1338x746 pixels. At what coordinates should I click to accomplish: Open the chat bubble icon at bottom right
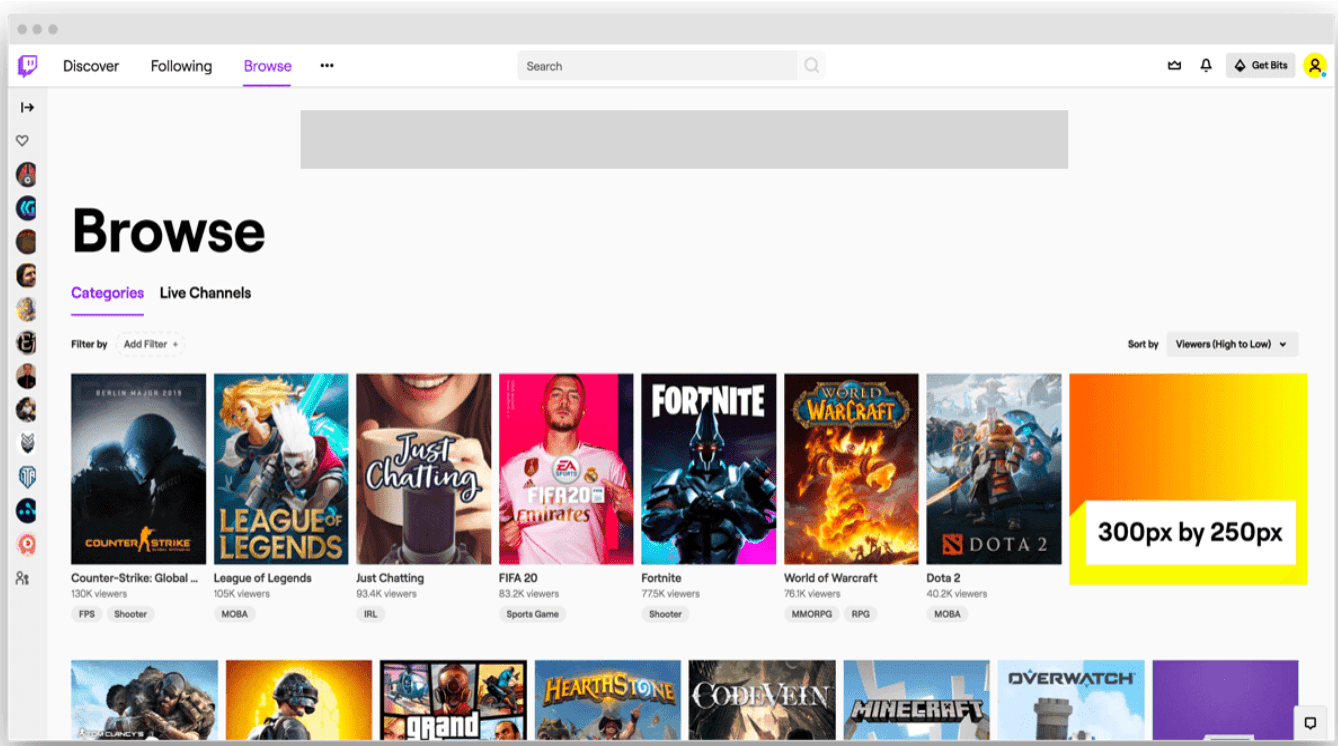coord(1310,723)
